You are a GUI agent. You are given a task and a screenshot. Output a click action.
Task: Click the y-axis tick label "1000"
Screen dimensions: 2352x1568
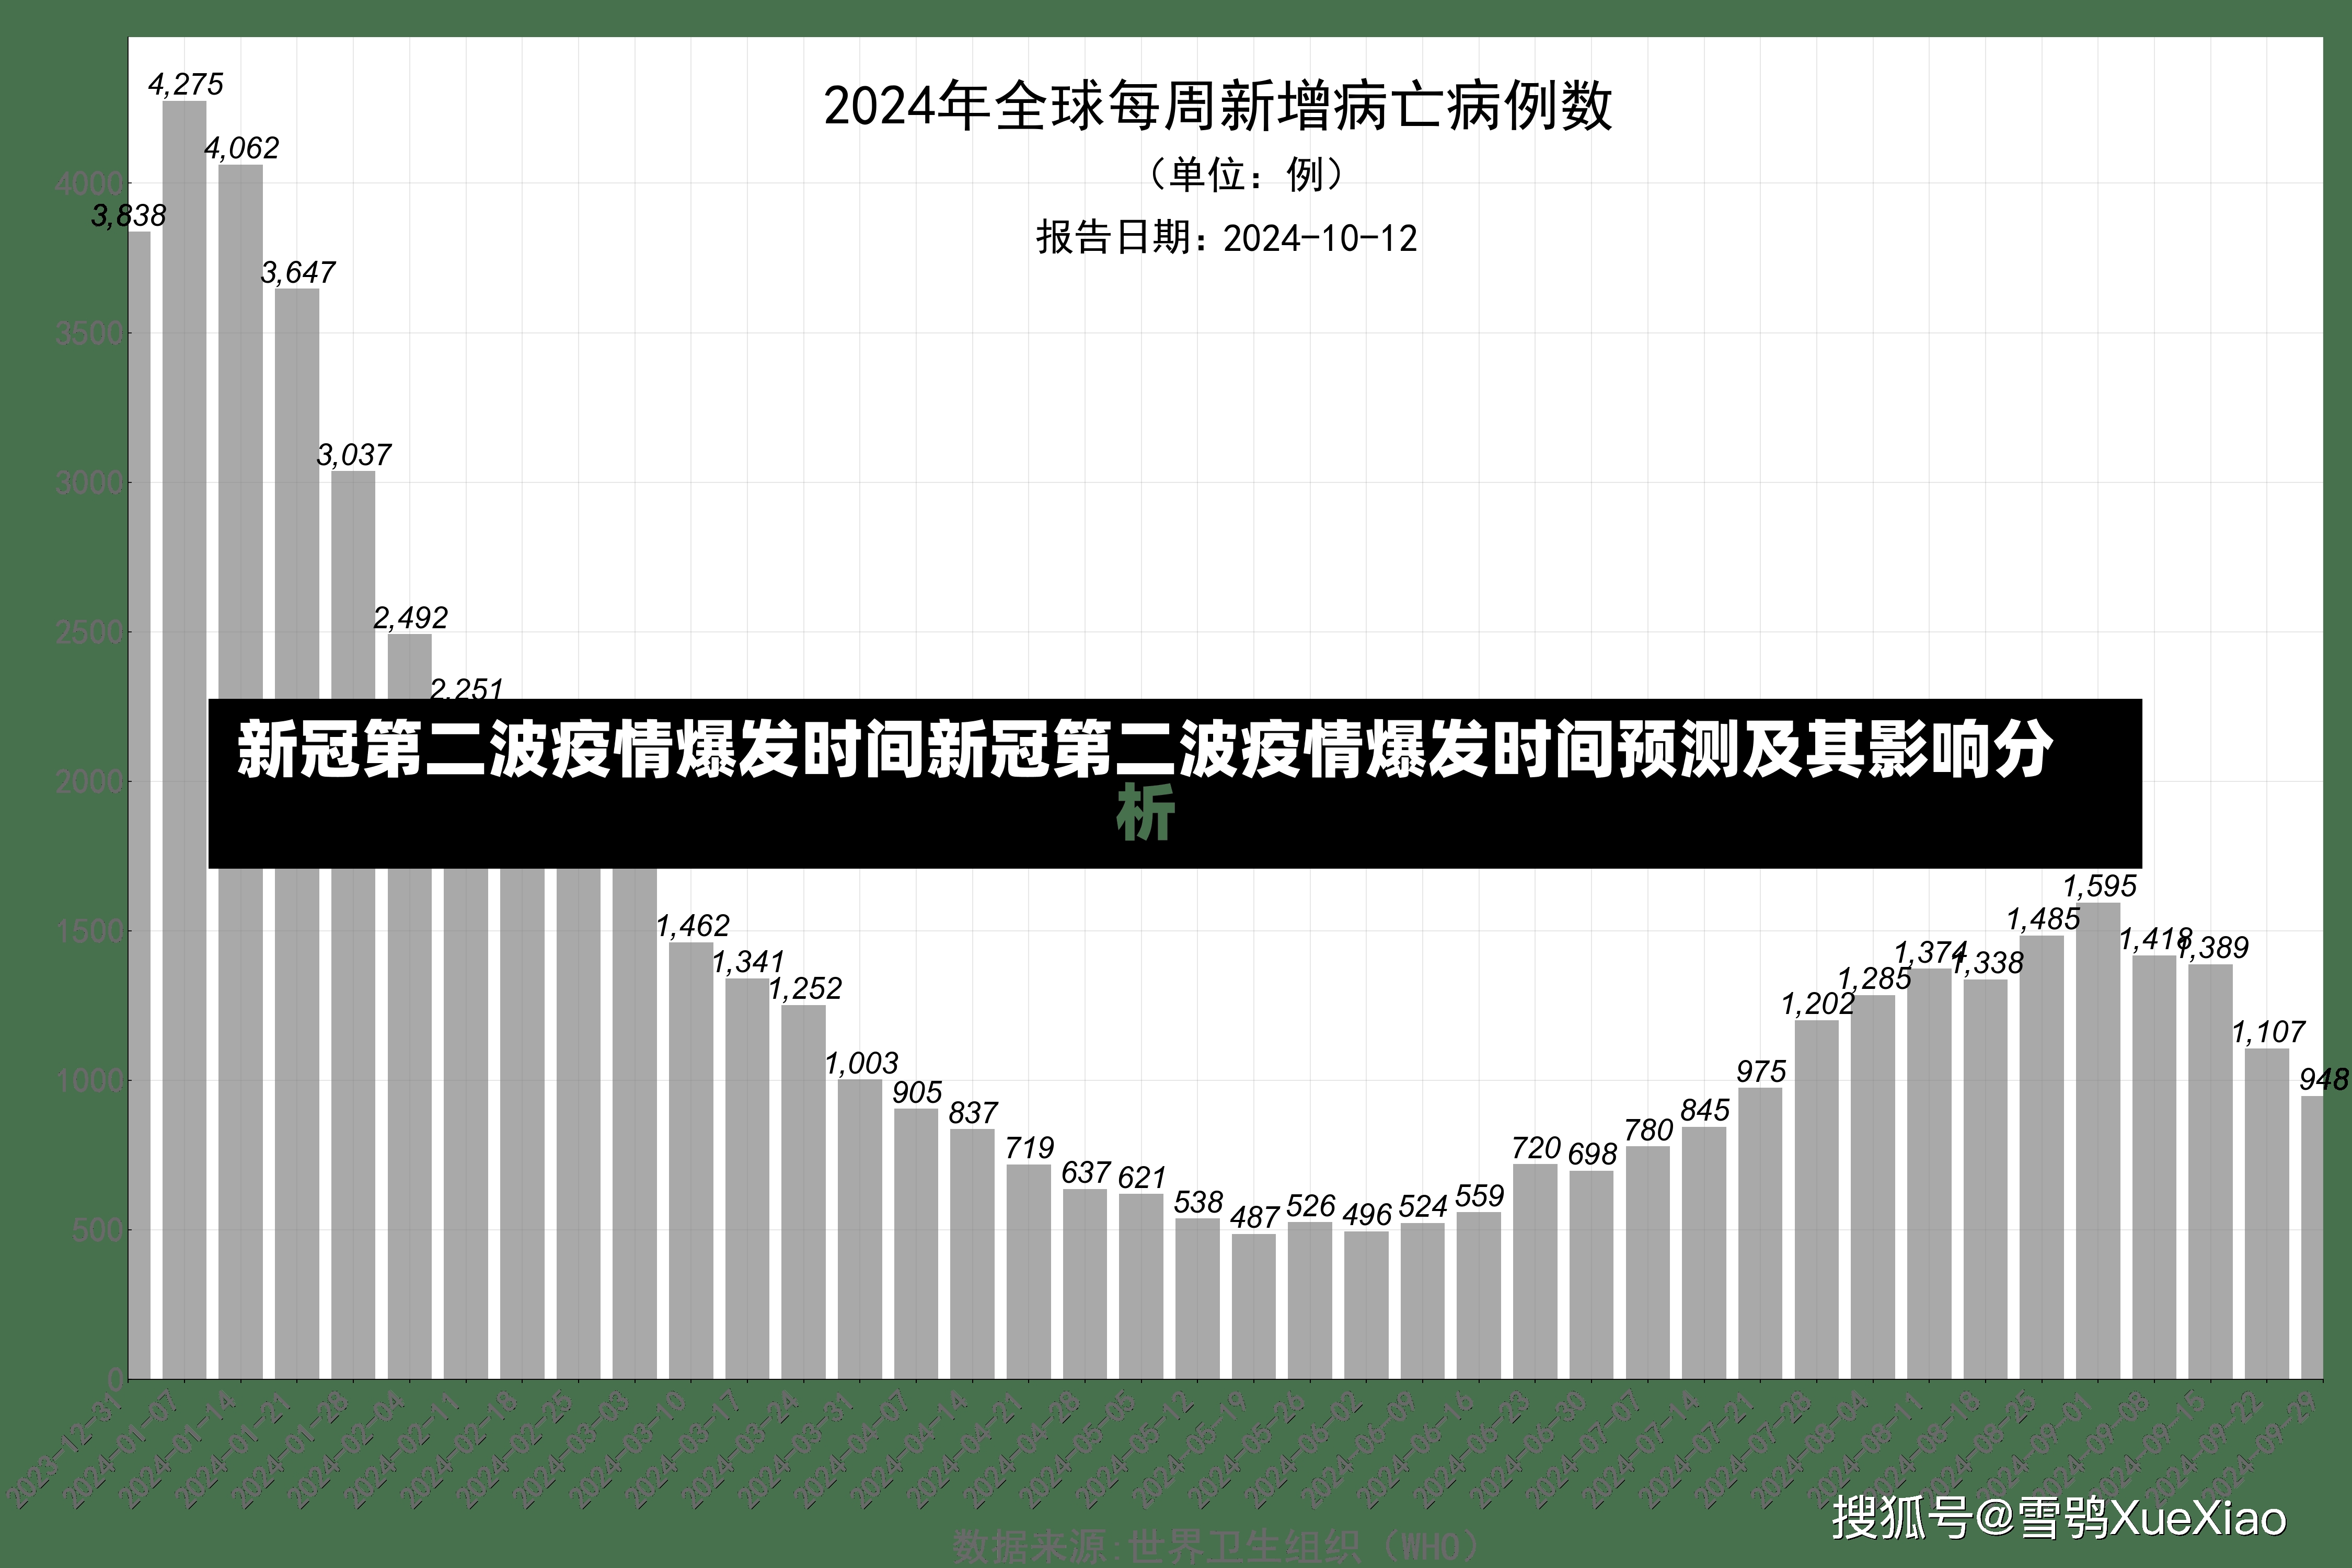point(88,1080)
